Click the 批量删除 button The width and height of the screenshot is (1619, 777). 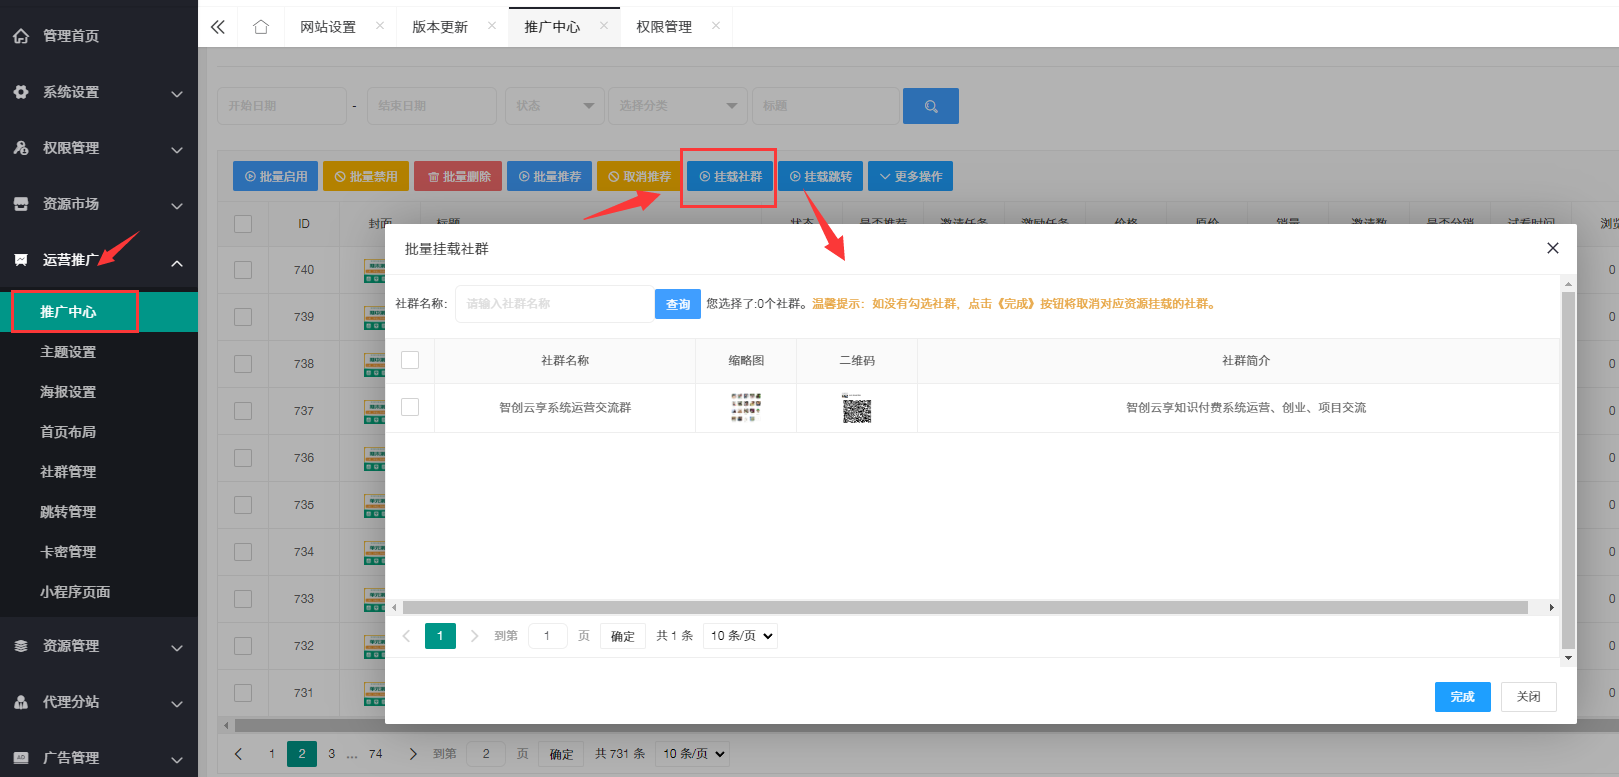(x=459, y=176)
